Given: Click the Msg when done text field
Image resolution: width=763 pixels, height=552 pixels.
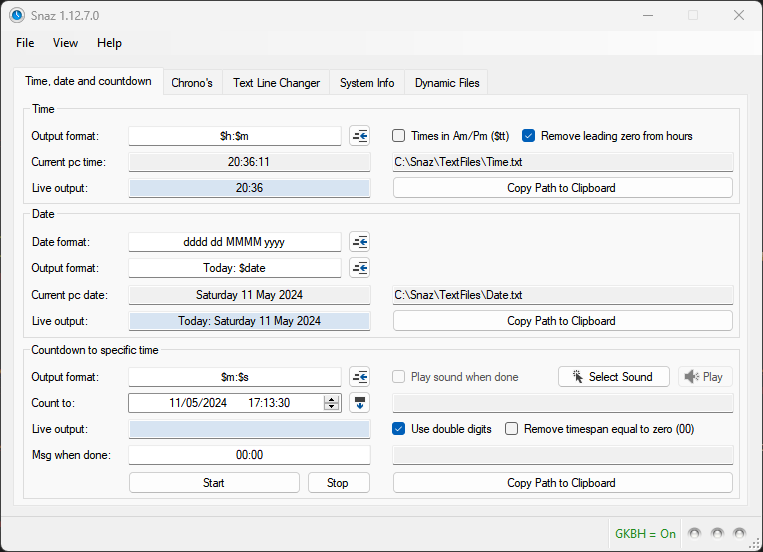Looking at the screenshot, I should pos(249,455).
